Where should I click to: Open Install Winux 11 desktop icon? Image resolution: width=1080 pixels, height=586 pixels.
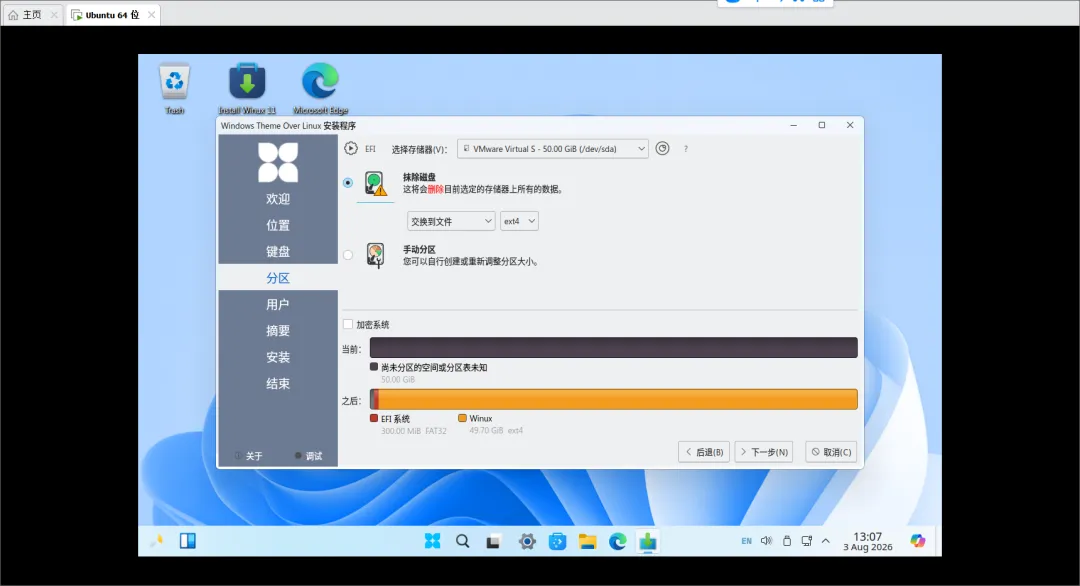click(247, 89)
